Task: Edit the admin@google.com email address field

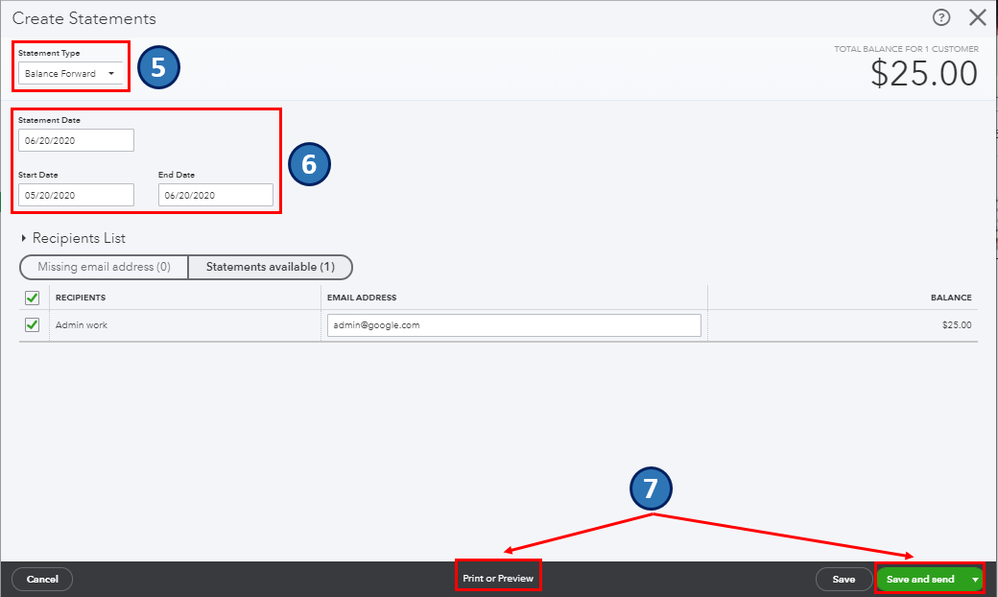Action: click(x=514, y=325)
